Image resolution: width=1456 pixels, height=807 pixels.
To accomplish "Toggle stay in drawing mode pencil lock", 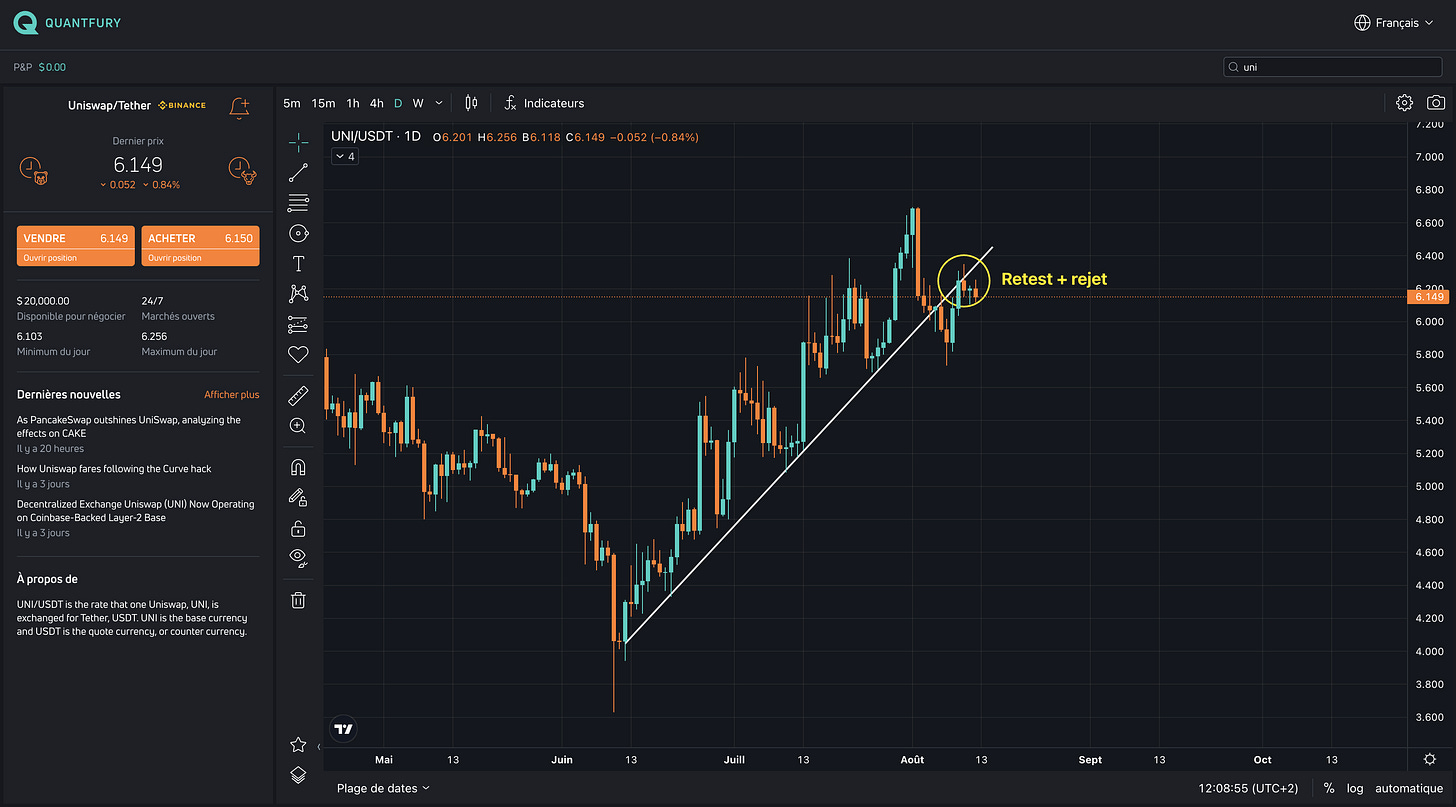I will coord(298,497).
